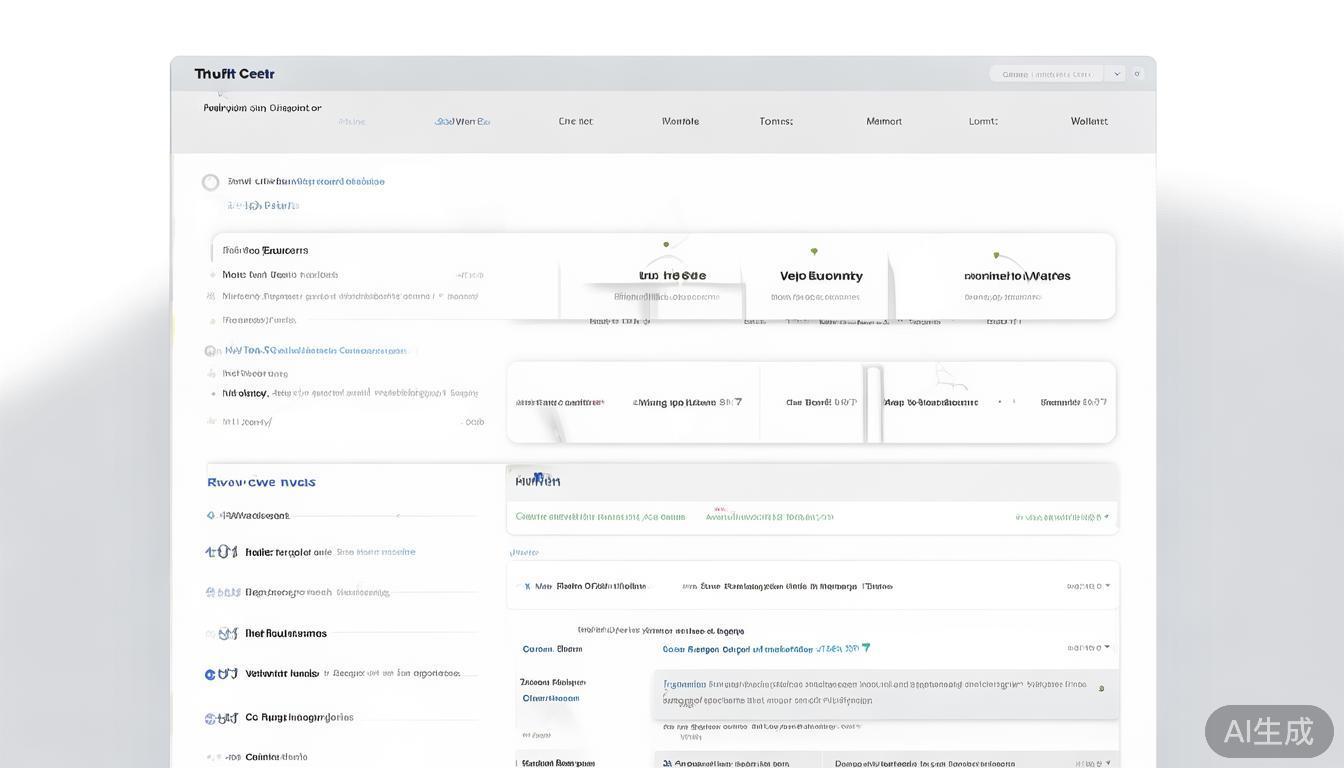Click the teal filter icon after blue link text
The image size is (1344, 768).
tap(866, 648)
